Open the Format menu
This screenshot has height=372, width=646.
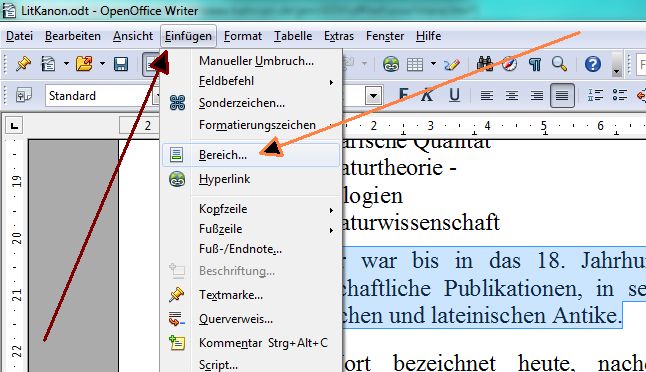(x=243, y=36)
